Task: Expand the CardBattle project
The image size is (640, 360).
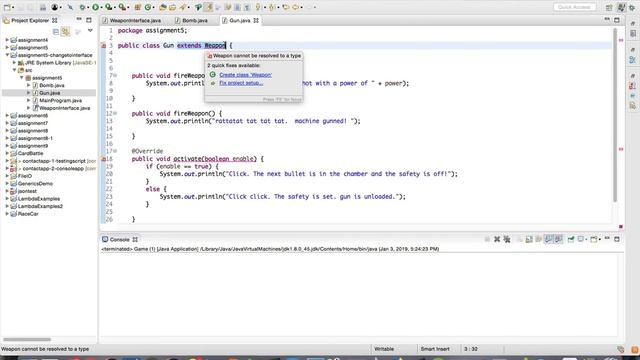Action: [x=7, y=153]
